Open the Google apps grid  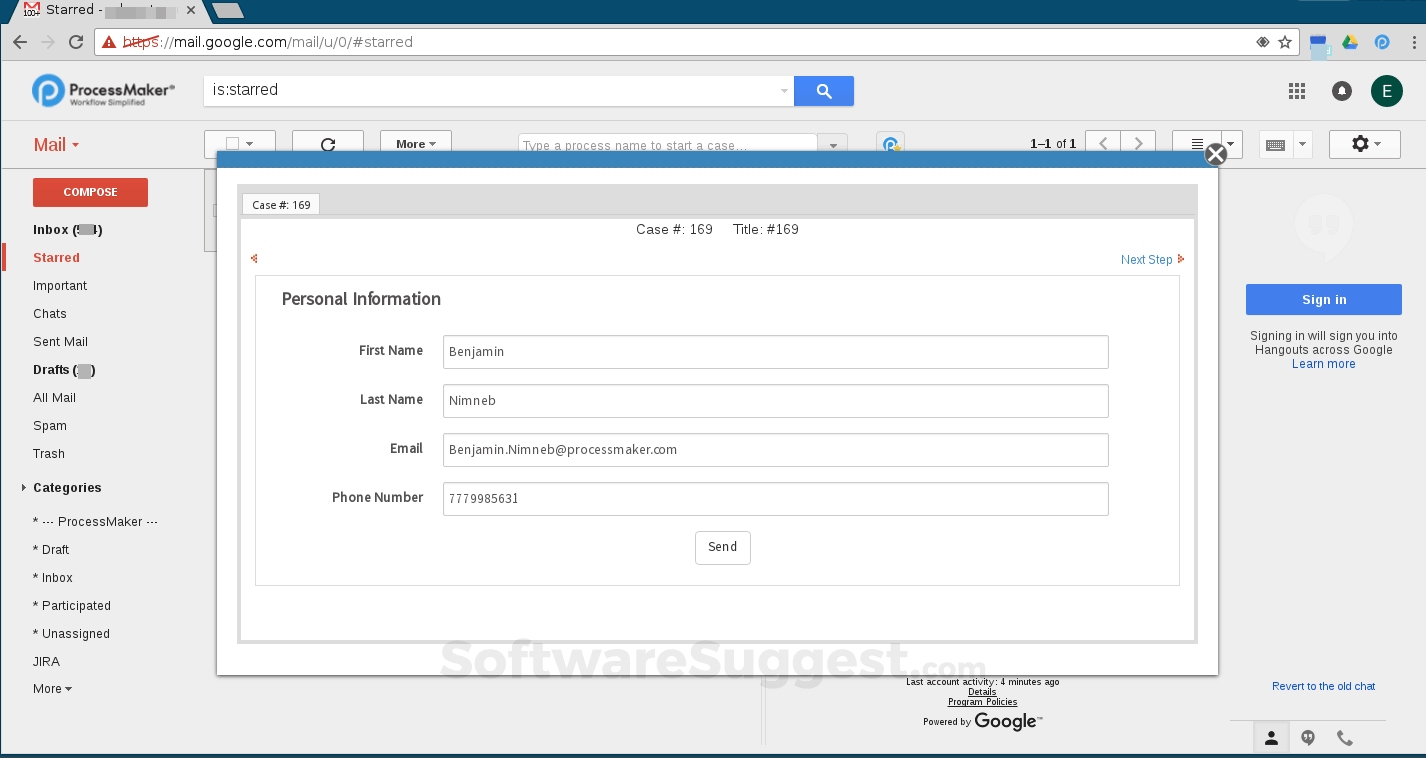(1296, 90)
